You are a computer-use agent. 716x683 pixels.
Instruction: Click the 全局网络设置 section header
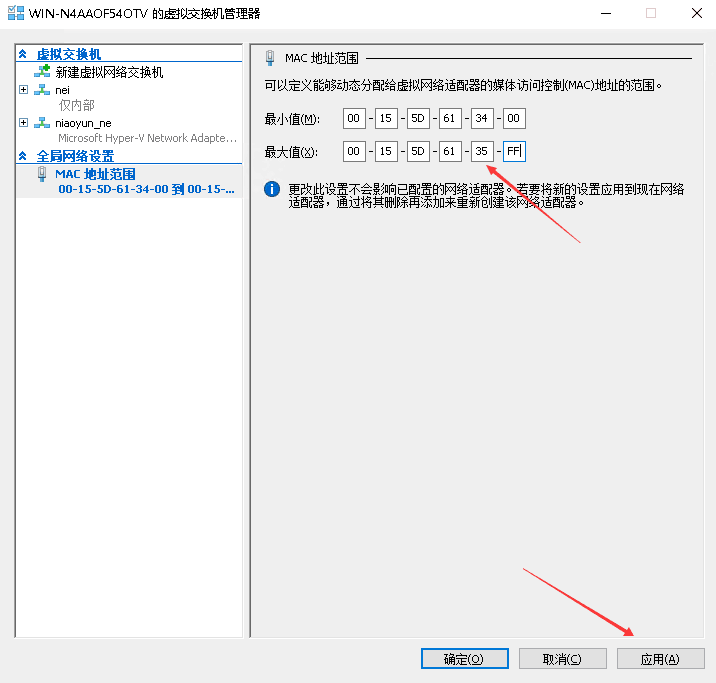(75, 156)
